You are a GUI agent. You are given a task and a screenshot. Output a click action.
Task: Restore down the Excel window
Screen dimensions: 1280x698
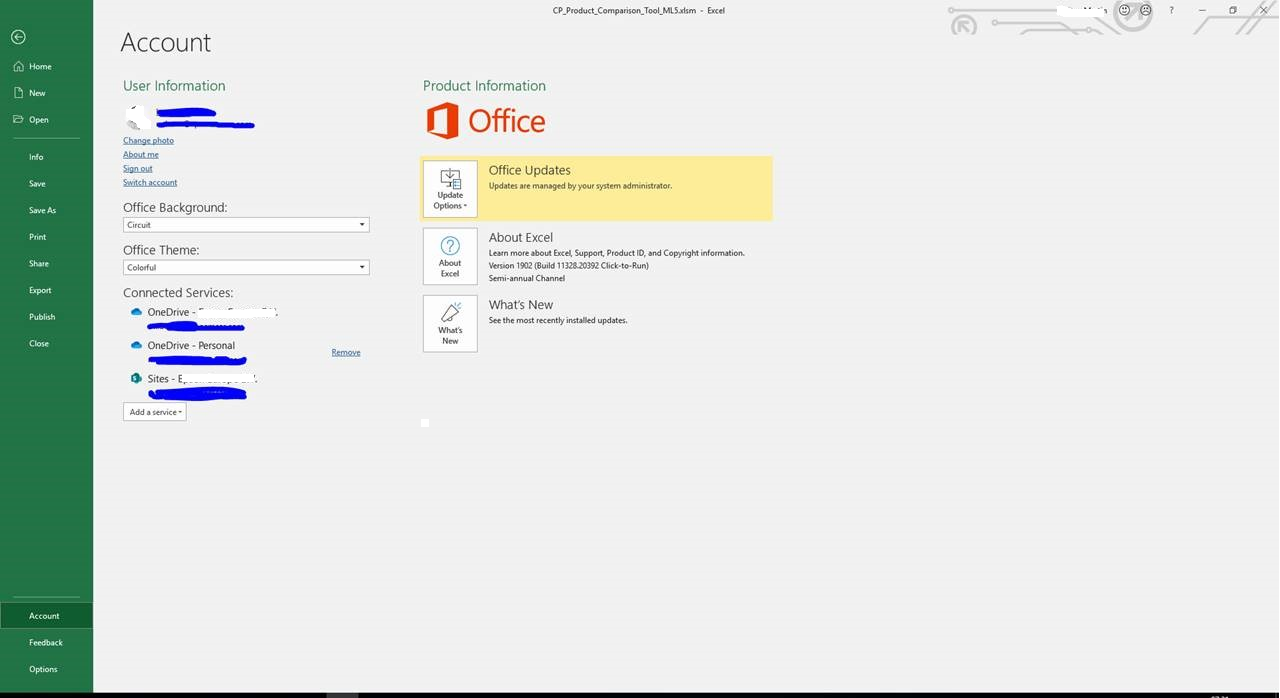click(1233, 10)
